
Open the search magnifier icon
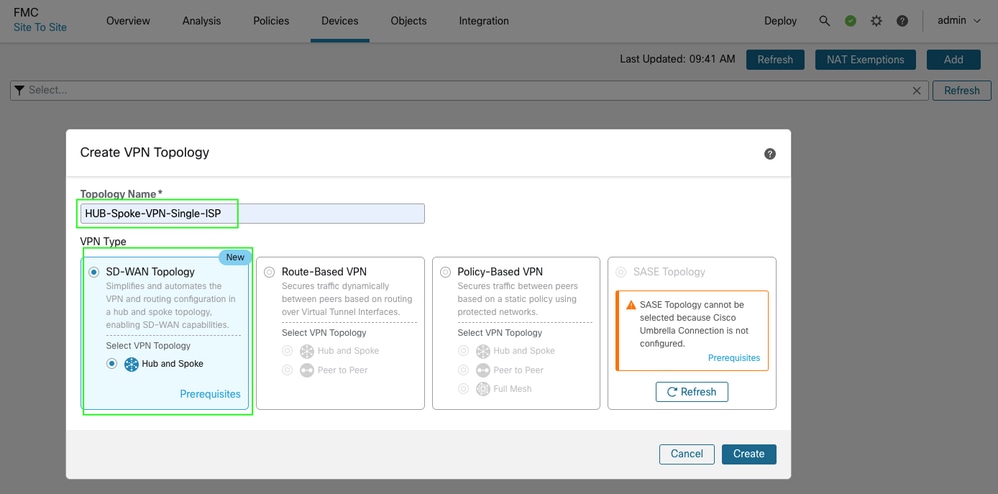pyautogui.click(x=824, y=21)
